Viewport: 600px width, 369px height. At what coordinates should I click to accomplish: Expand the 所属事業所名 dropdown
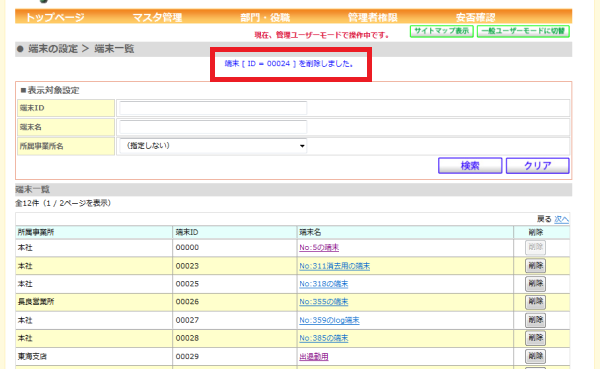click(x=213, y=146)
